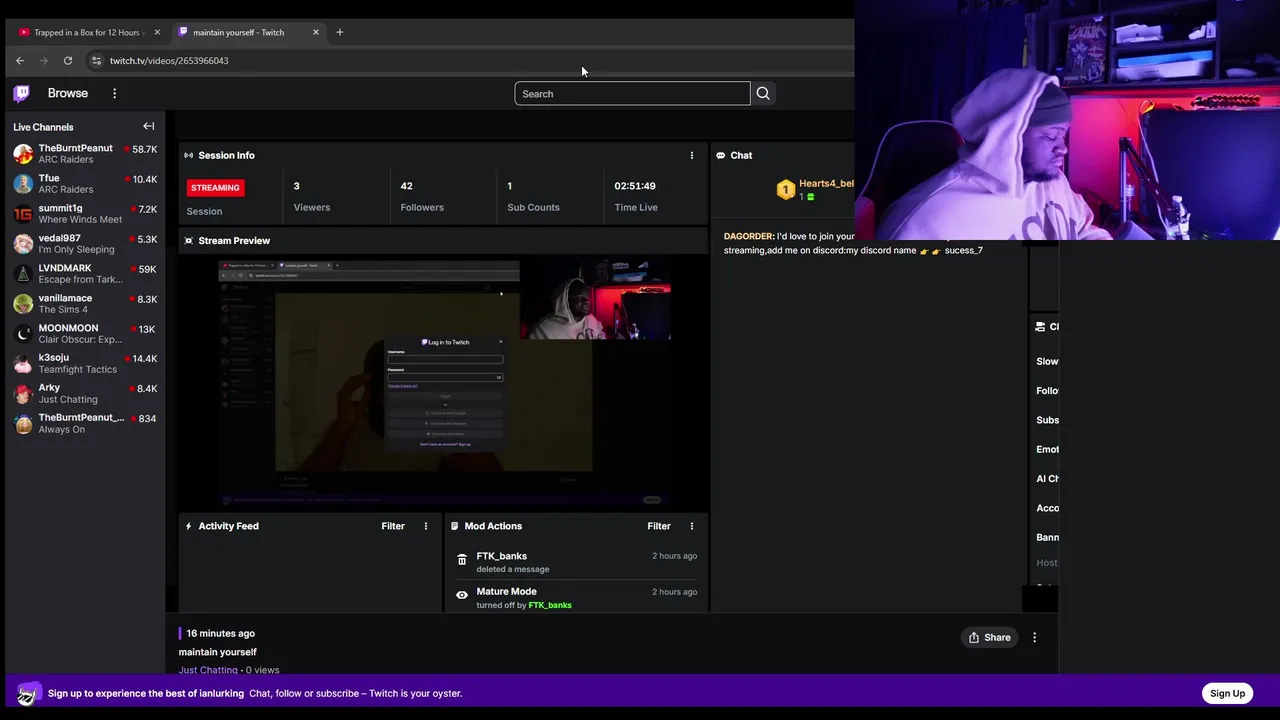Open the Just Chatting category link

(208, 670)
